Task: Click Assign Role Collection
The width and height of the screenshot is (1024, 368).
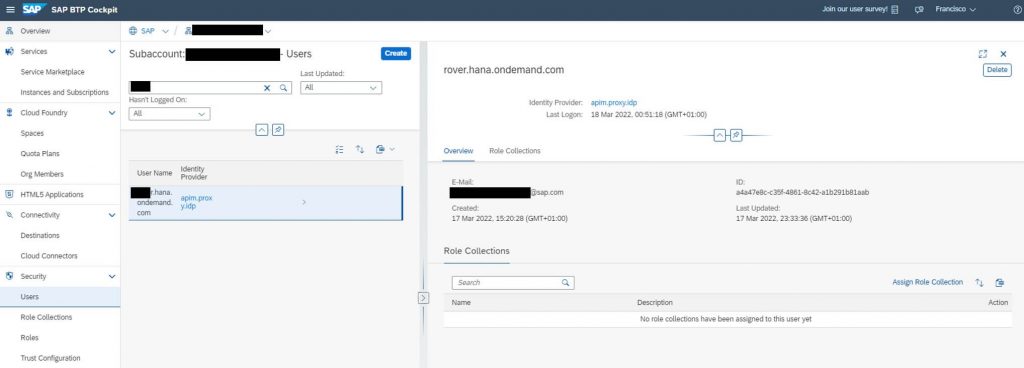Action: (x=927, y=283)
